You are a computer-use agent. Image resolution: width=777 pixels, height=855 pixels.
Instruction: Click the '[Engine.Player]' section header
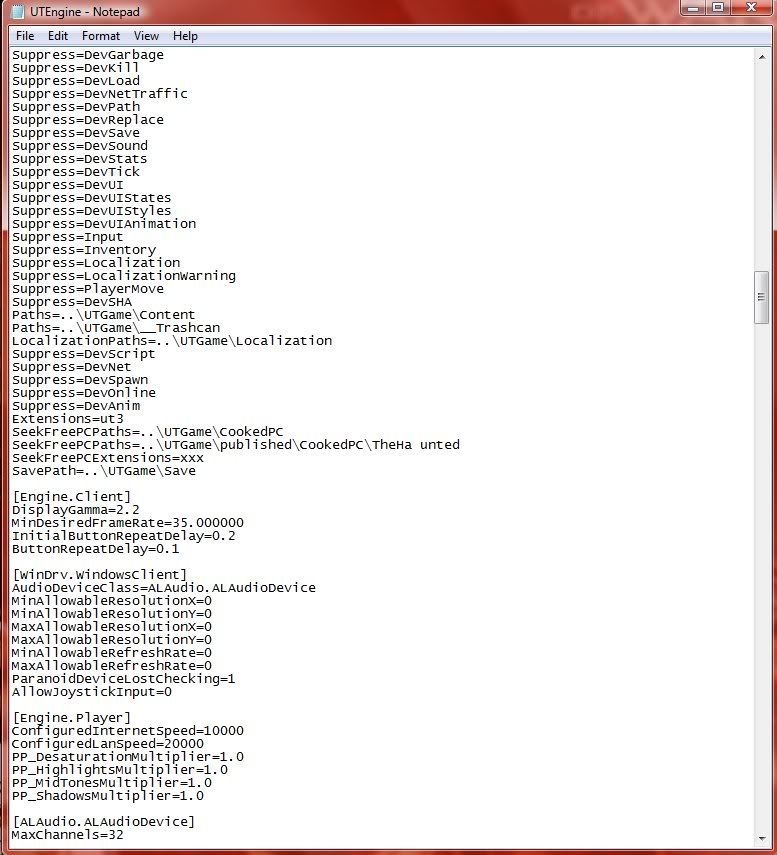click(x=71, y=718)
